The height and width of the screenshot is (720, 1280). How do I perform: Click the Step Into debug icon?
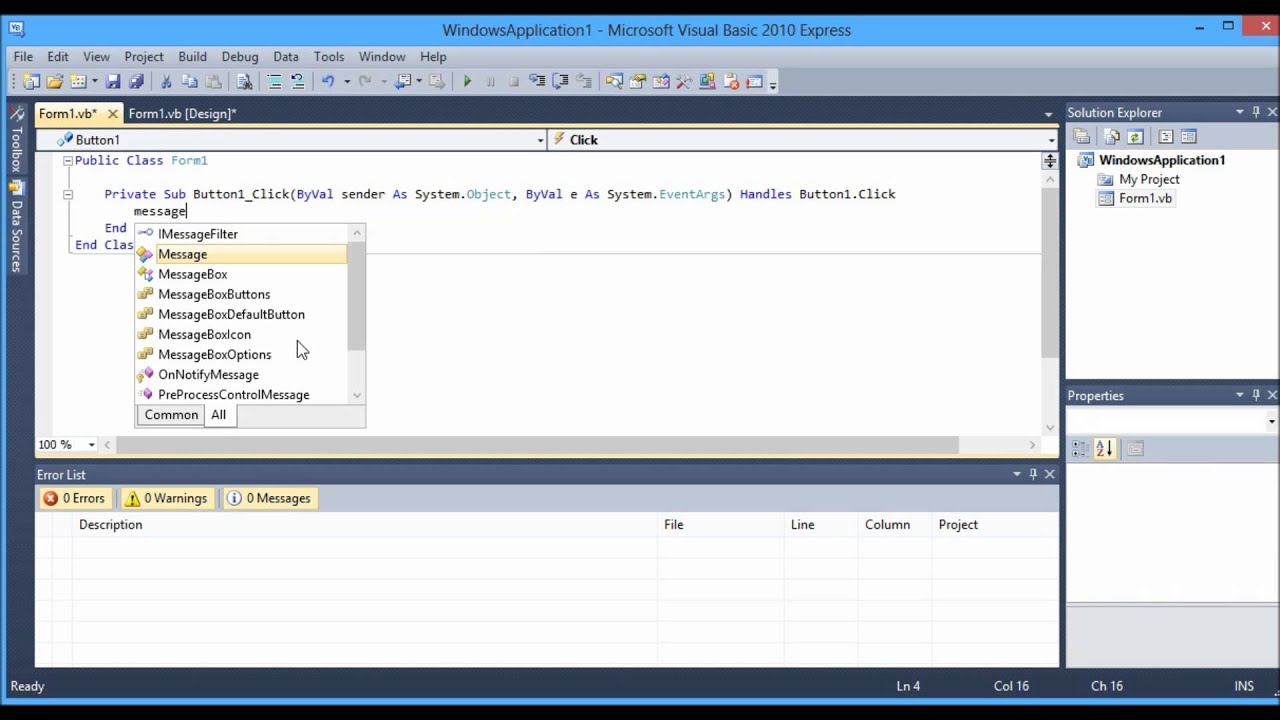click(537, 82)
